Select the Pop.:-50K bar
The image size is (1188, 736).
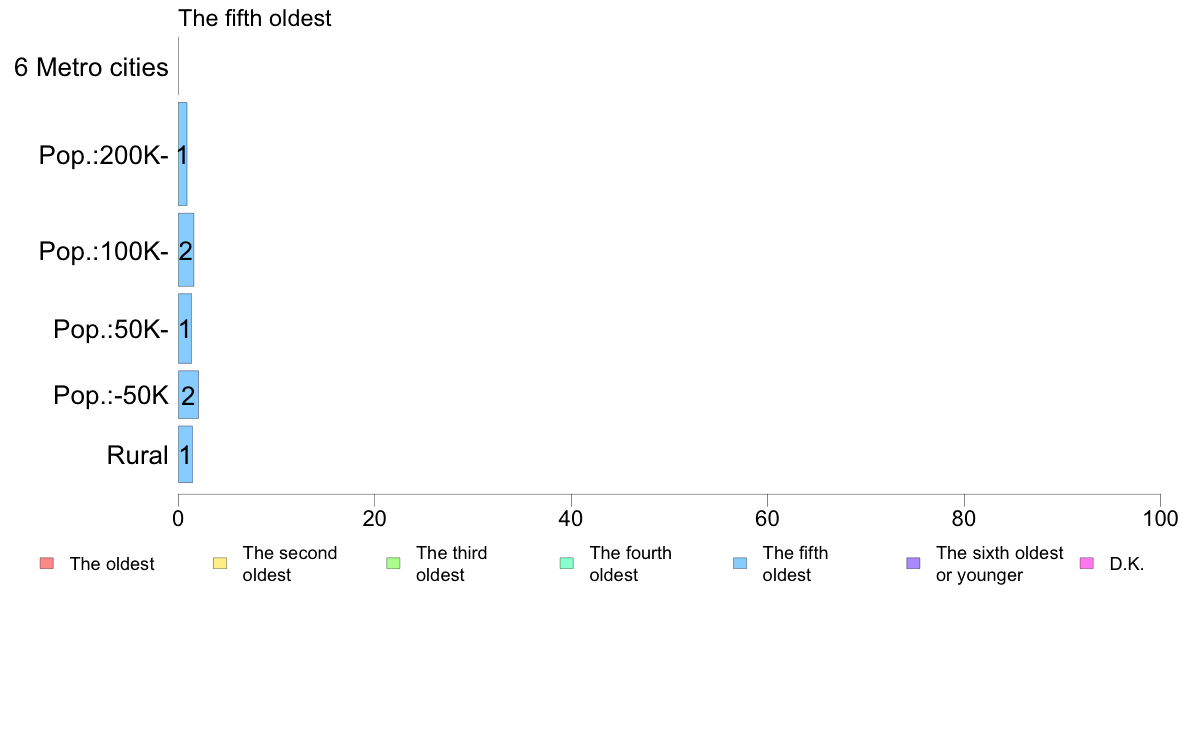coord(189,395)
